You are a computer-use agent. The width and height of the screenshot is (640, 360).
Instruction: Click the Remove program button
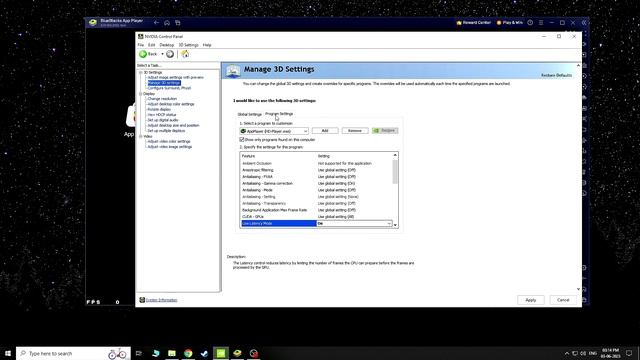click(x=355, y=131)
